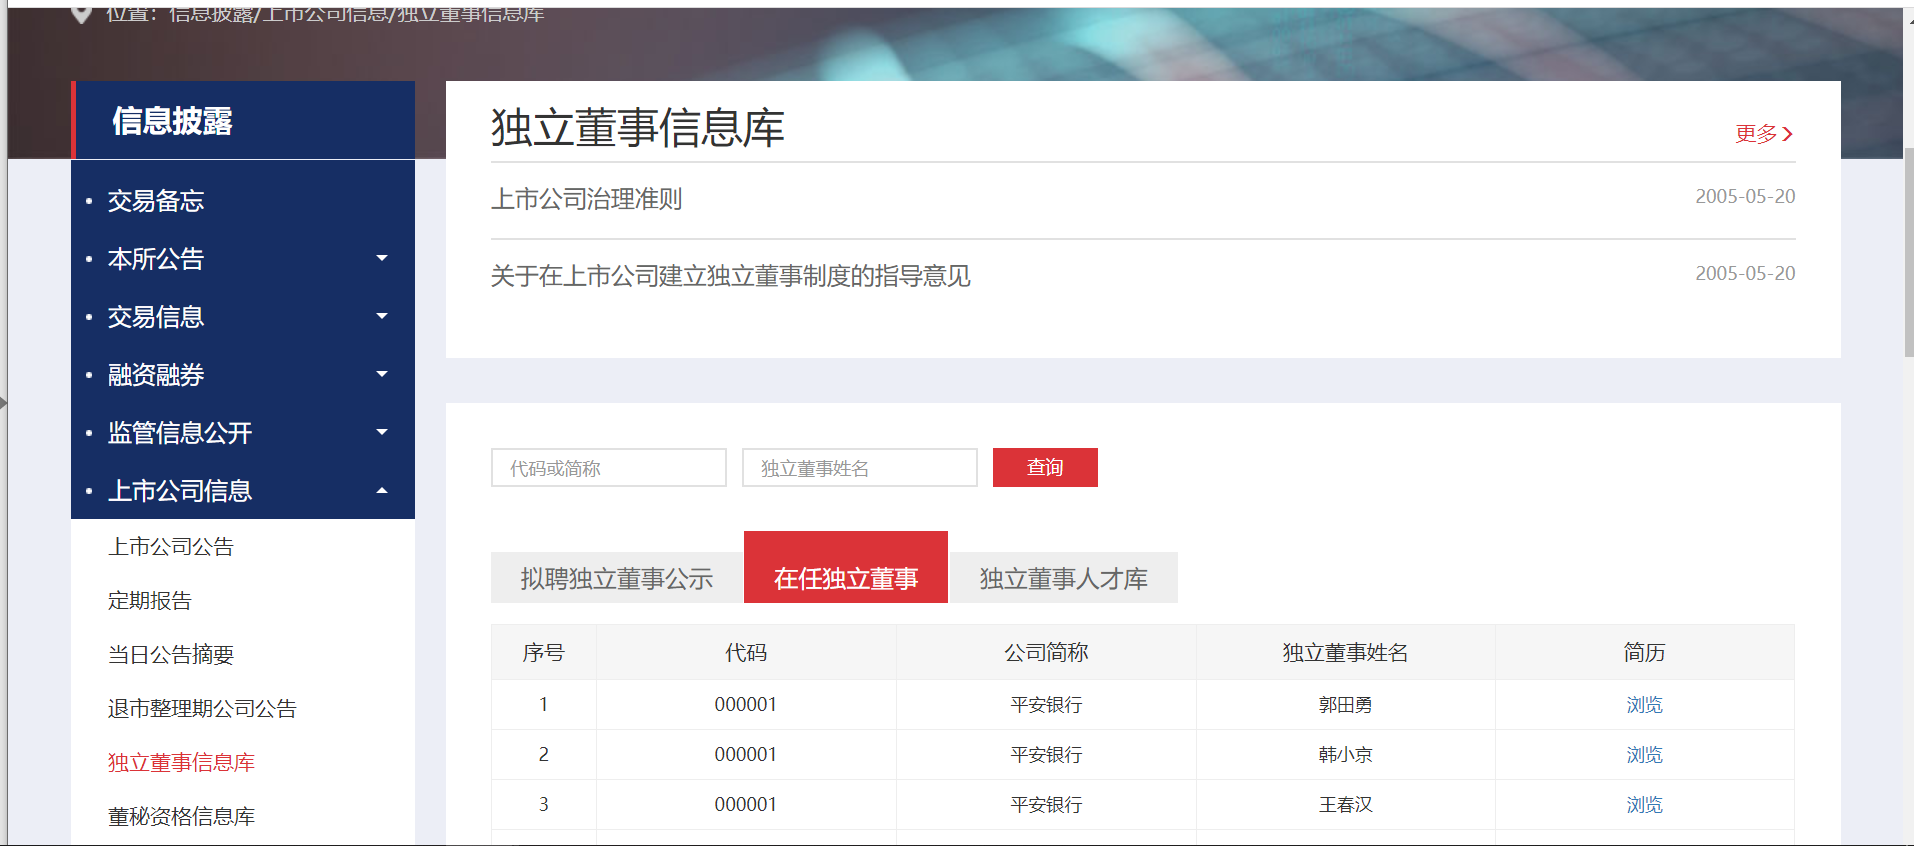
Task: Select 上市公司信息 sidebar item
Action: click(x=180, y=491)
